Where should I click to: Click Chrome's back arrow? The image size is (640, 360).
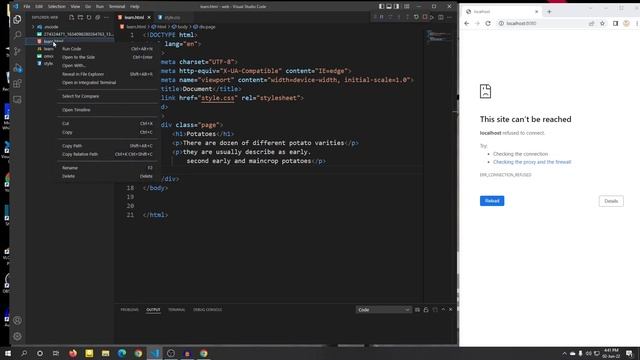[x=467, y=24]
